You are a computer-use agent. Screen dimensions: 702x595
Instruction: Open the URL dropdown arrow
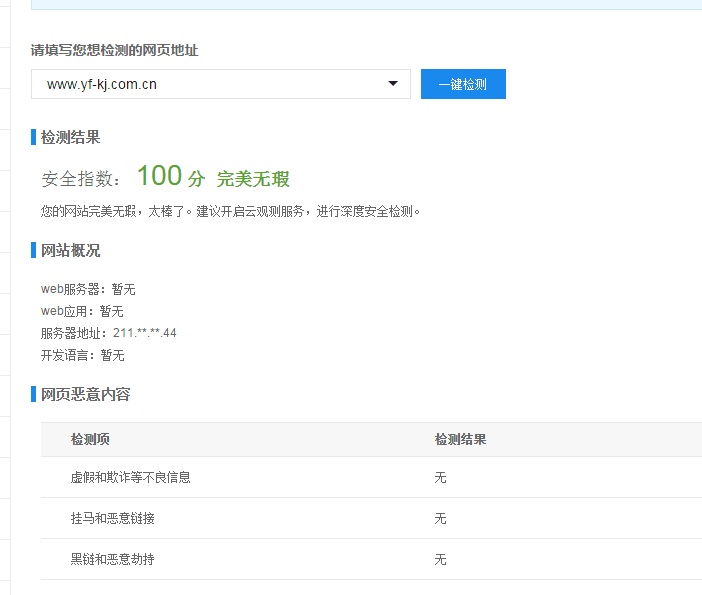393,84
